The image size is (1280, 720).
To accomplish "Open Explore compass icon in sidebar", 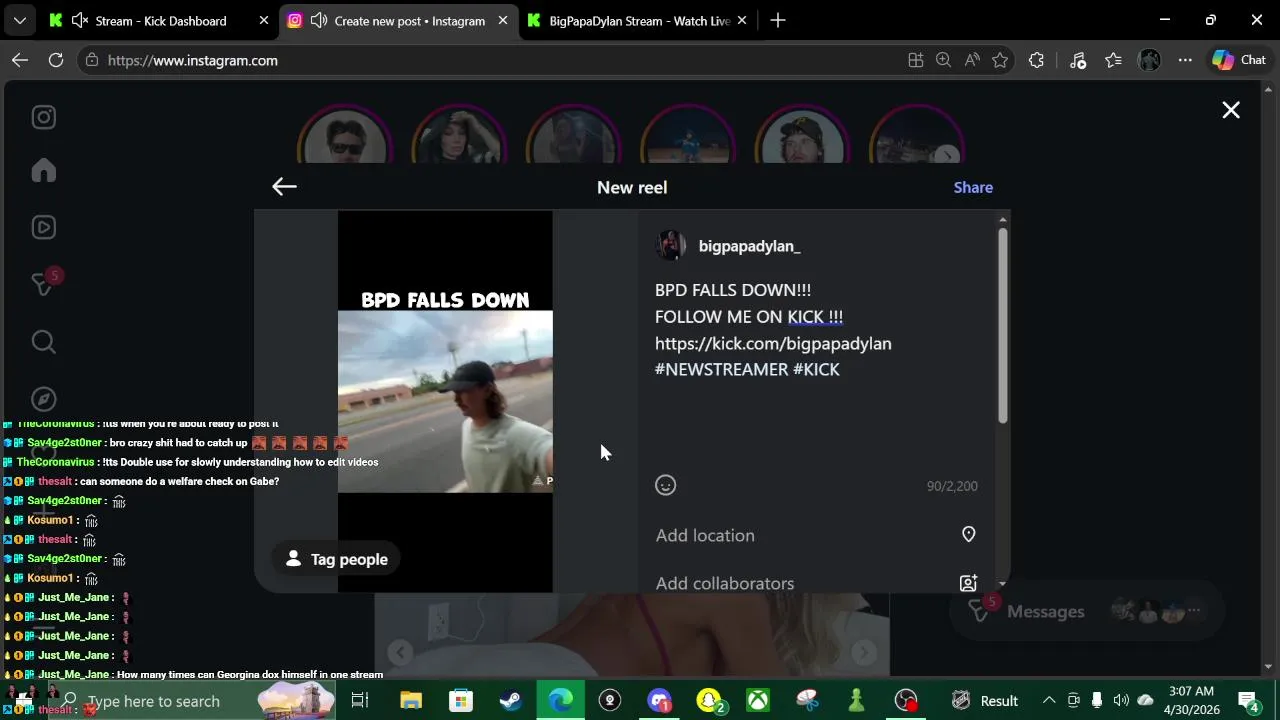I will [44, 399].
